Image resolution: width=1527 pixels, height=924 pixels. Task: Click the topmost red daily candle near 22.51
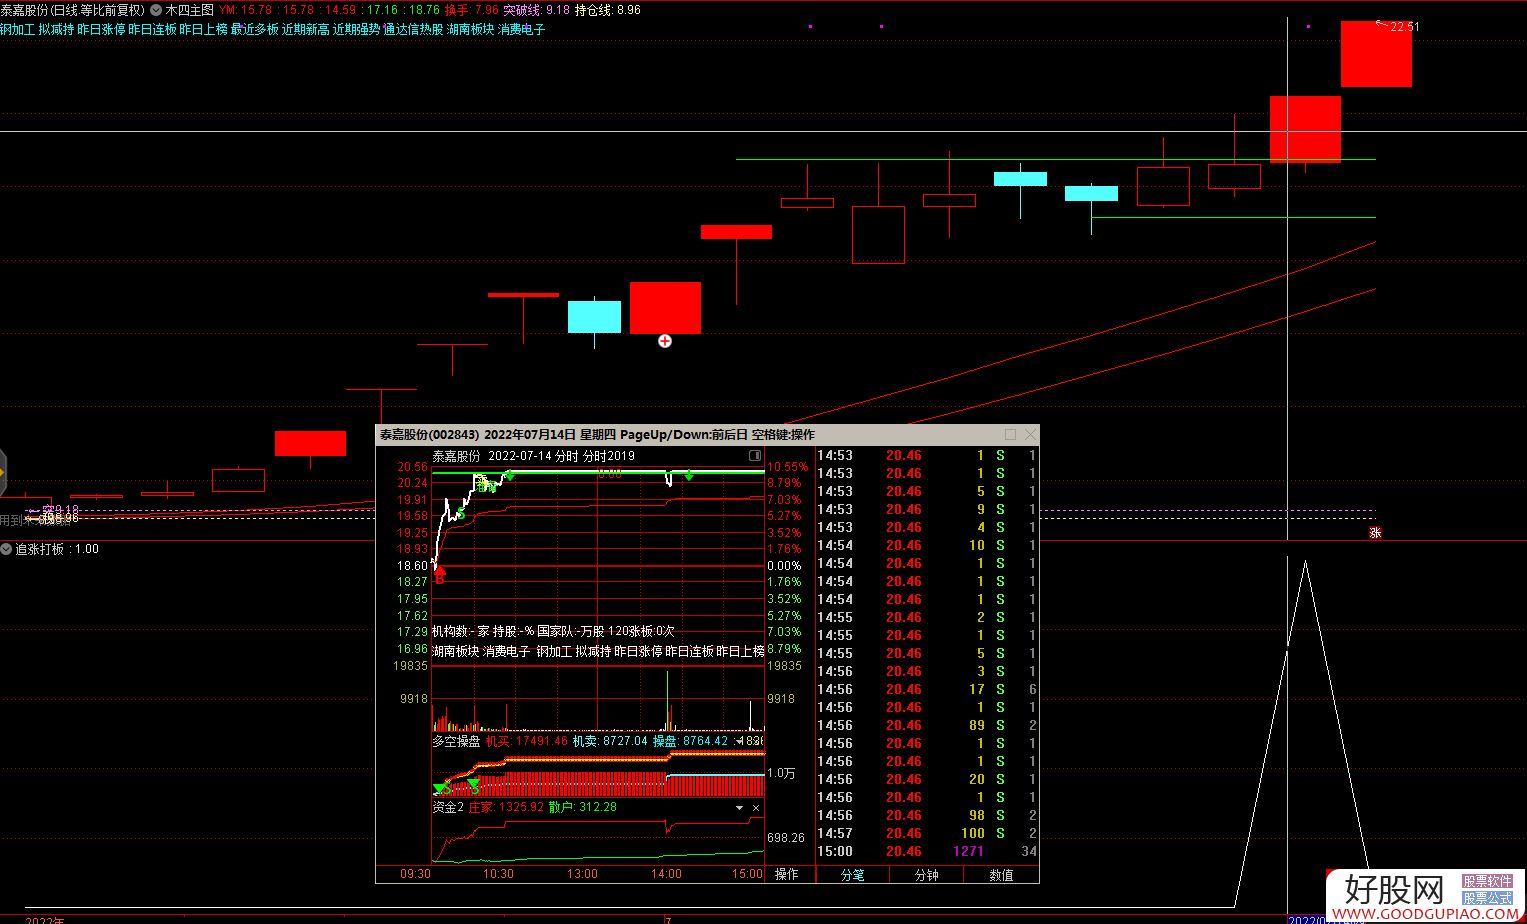[1376, 53]
